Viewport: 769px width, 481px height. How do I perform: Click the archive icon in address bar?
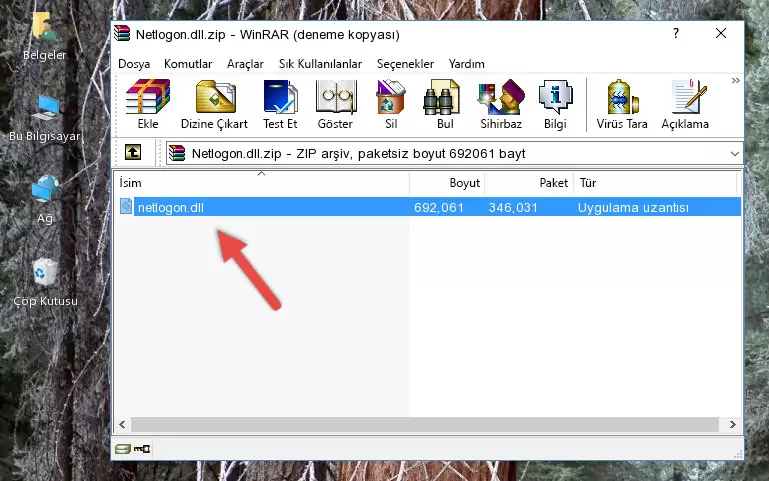point(177,153)
